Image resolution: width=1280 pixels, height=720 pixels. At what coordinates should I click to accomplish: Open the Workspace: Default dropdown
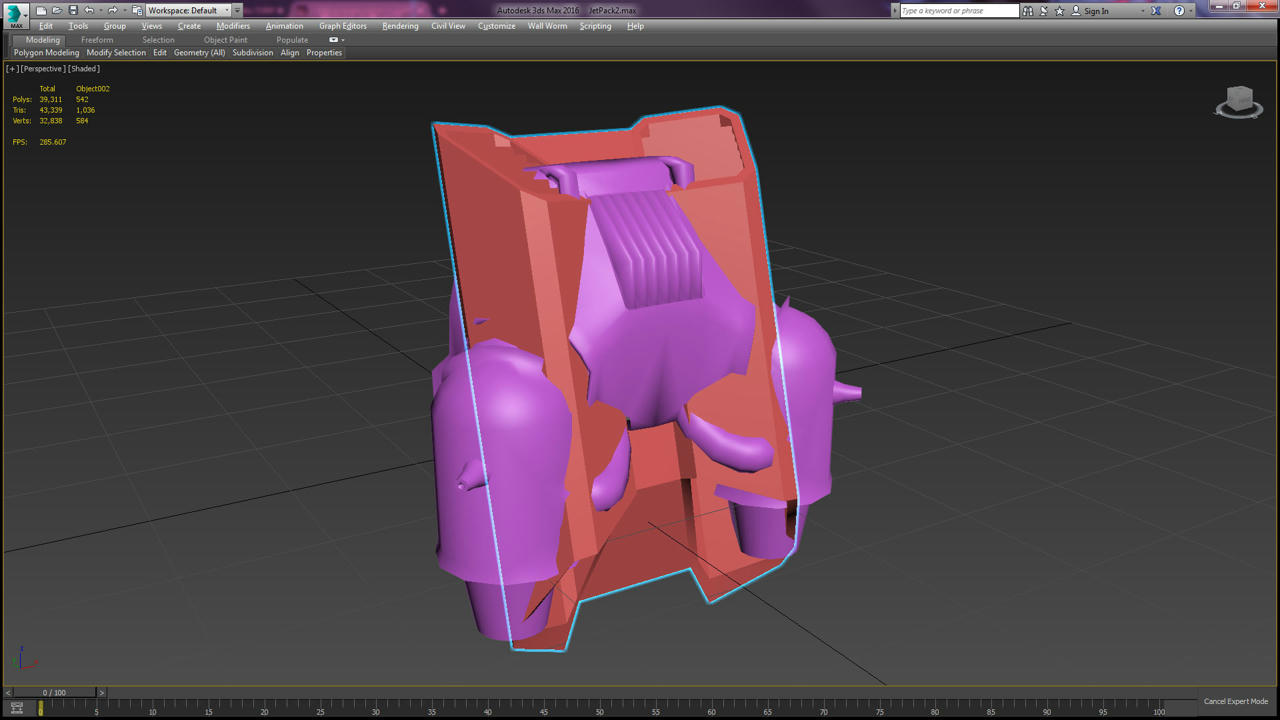(x=188, y=10)
